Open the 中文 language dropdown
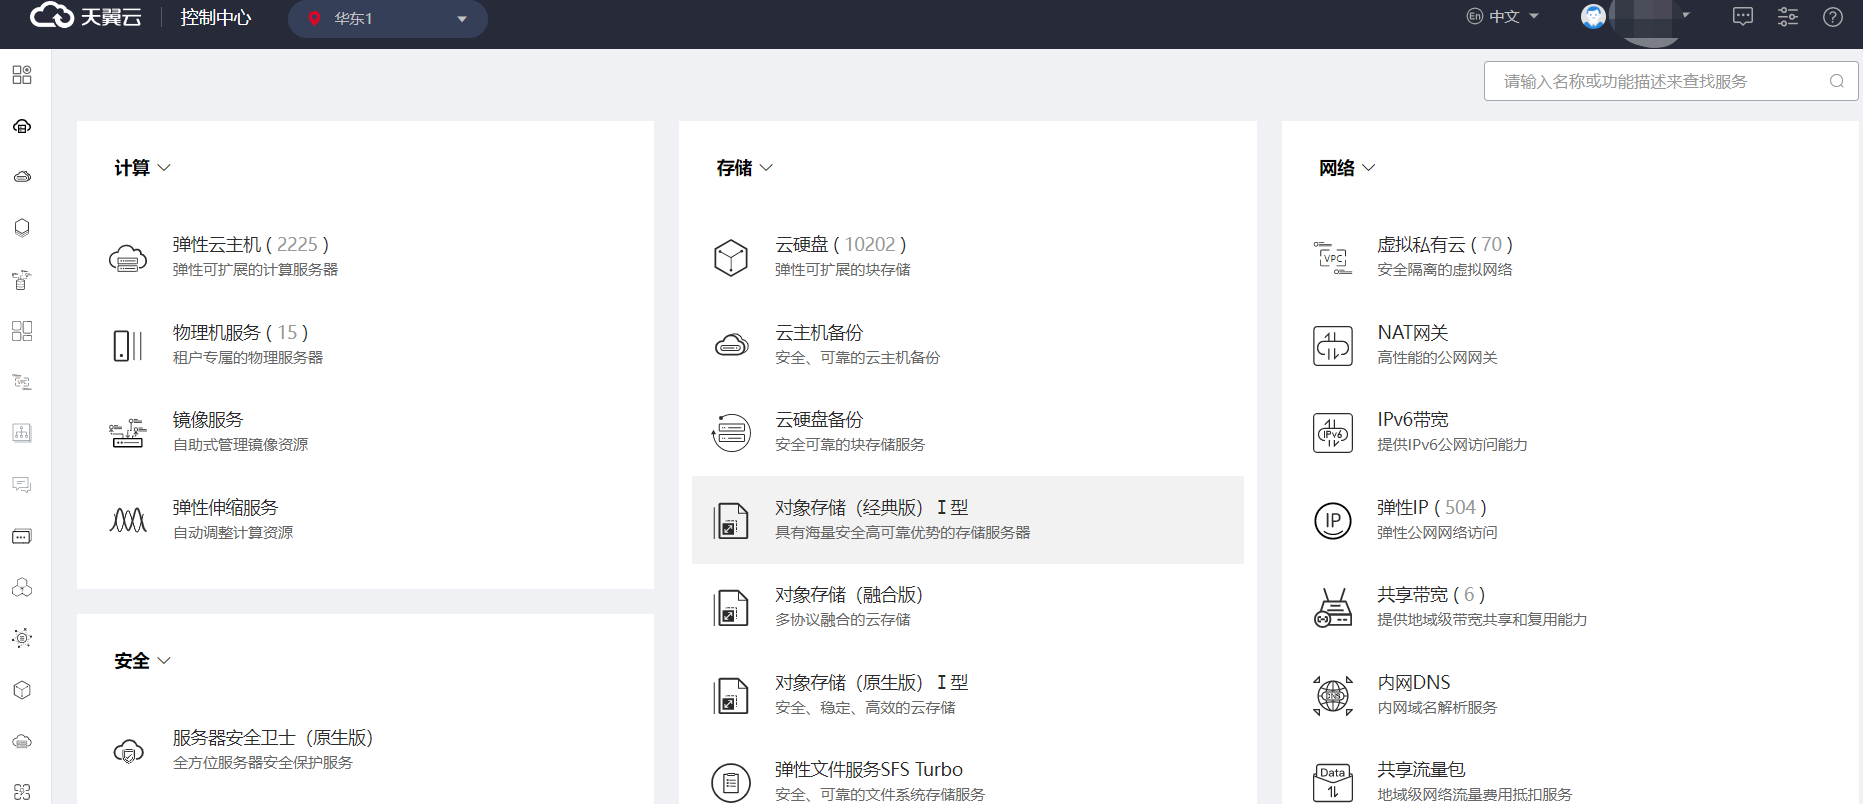1863x804 pixels. pos(1503,17)
